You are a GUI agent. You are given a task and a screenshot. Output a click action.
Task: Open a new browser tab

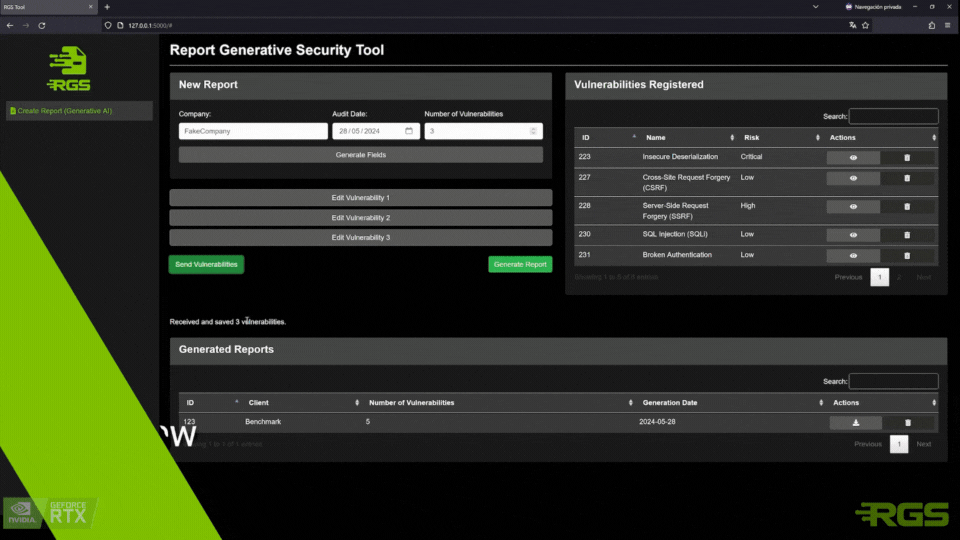107,7
